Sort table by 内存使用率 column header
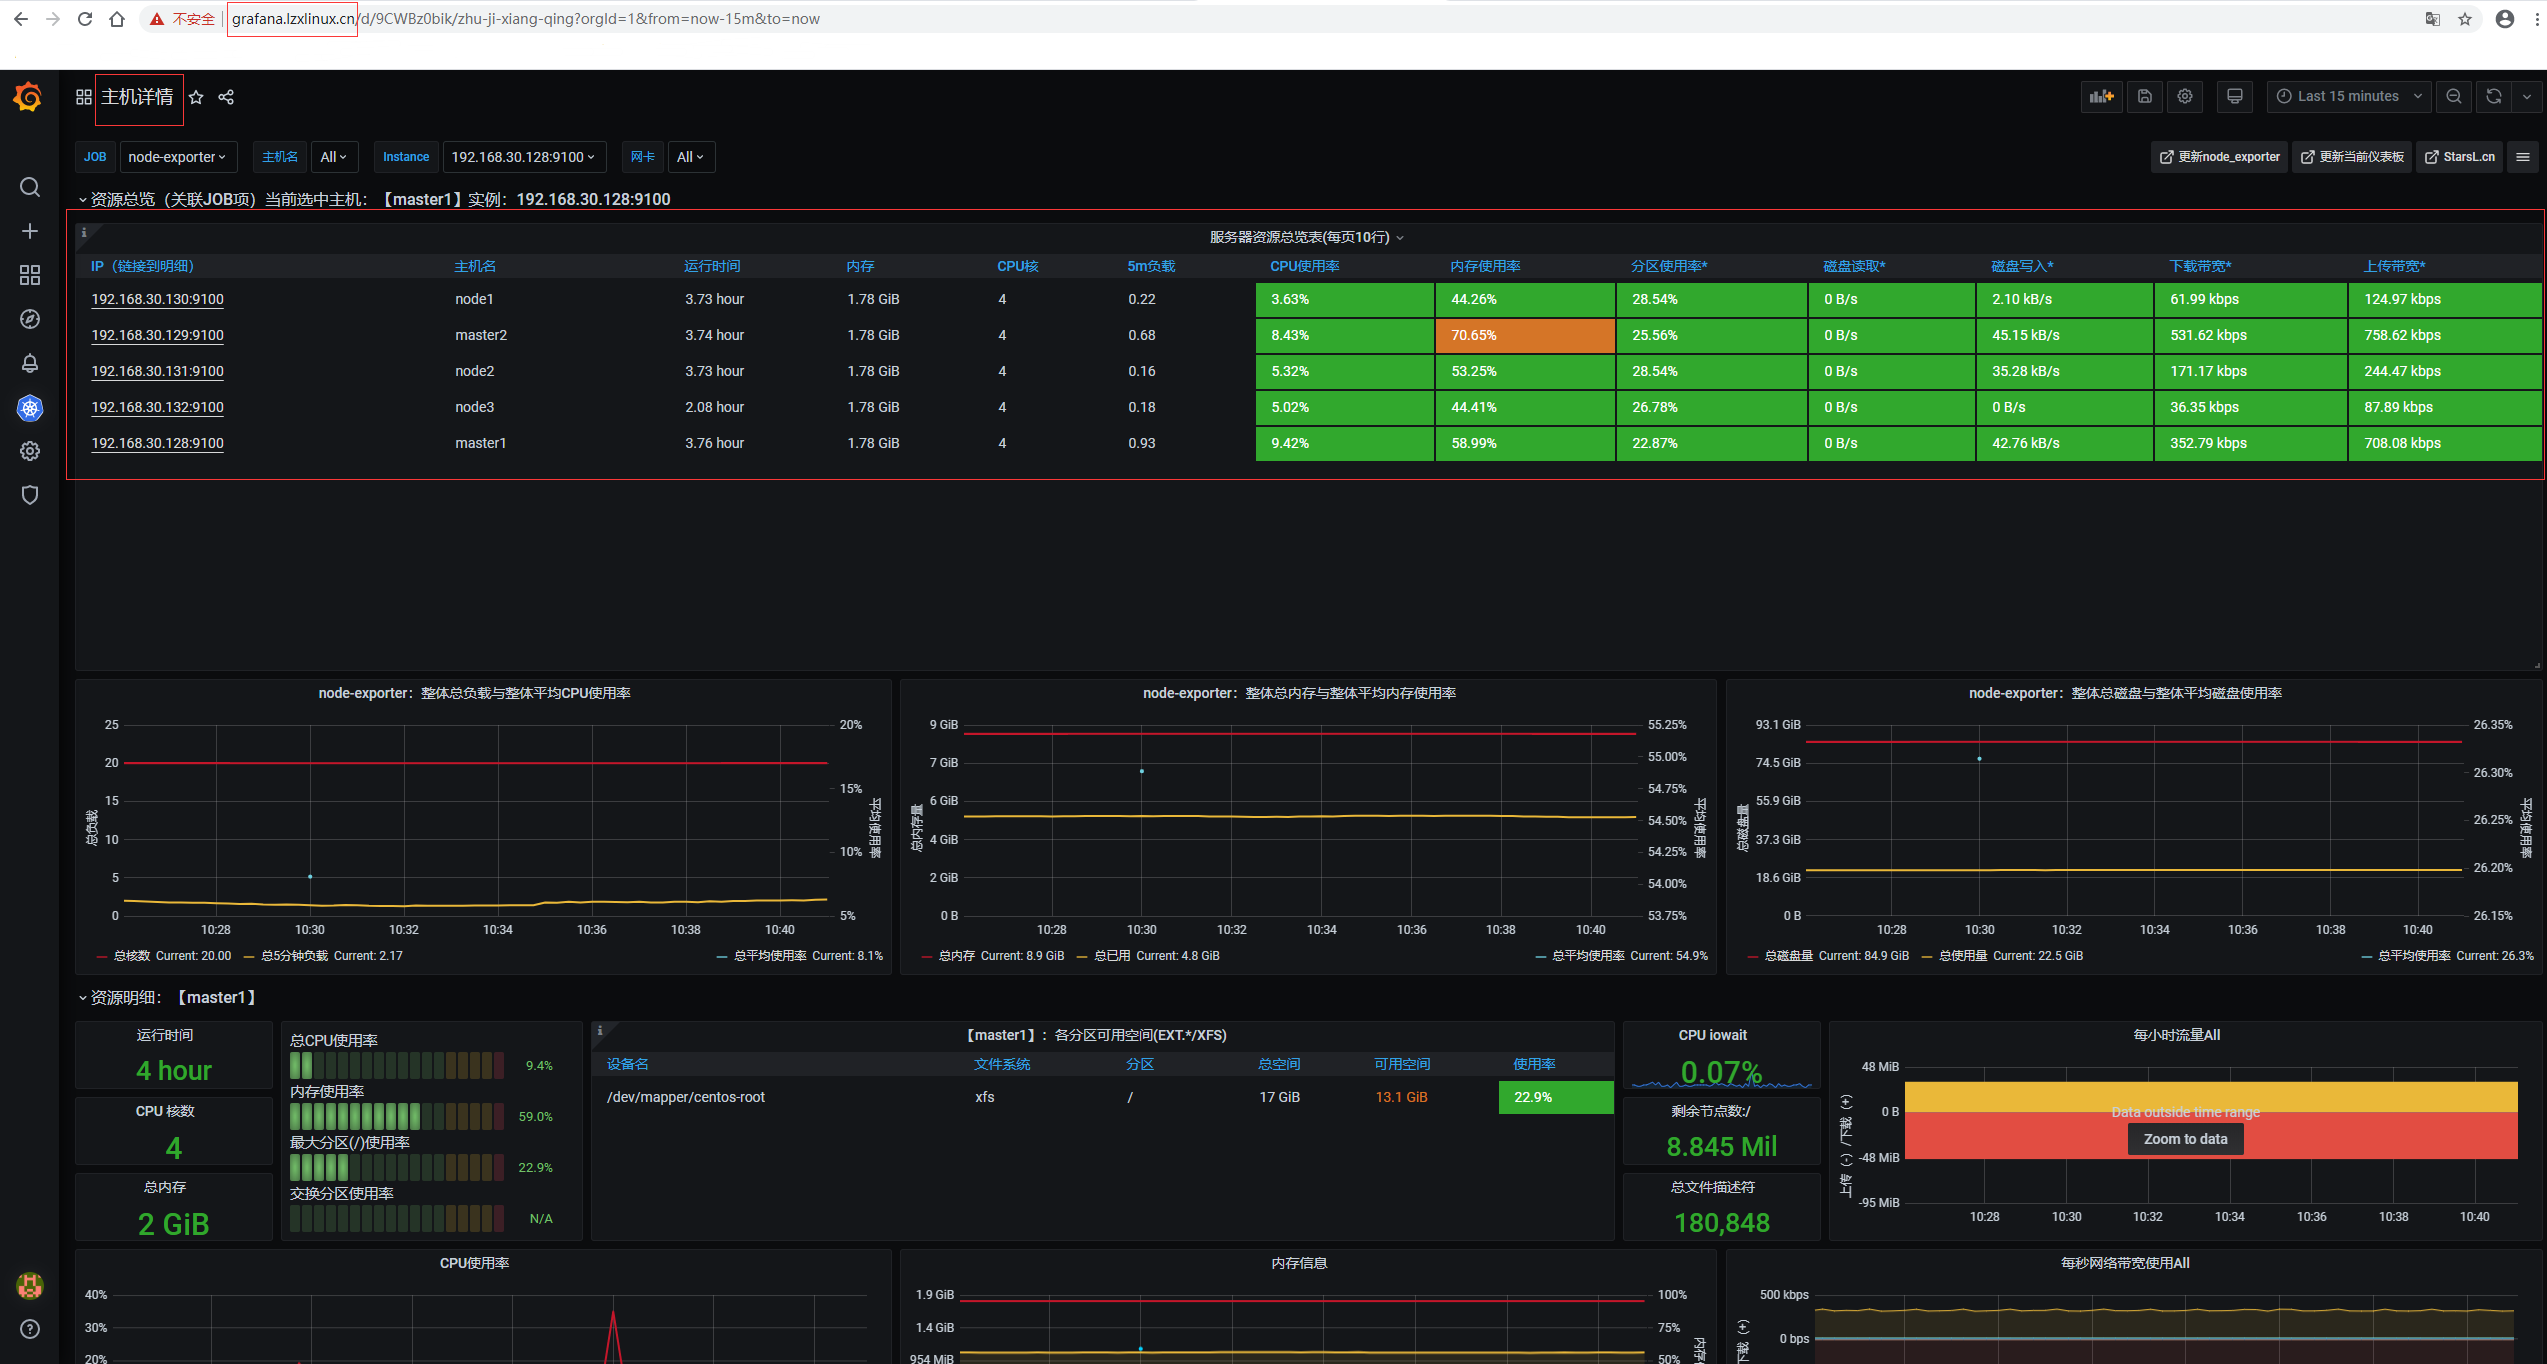This screenshot has height=1364, width=2547. pyautogui.click(x=1485, y=266)
